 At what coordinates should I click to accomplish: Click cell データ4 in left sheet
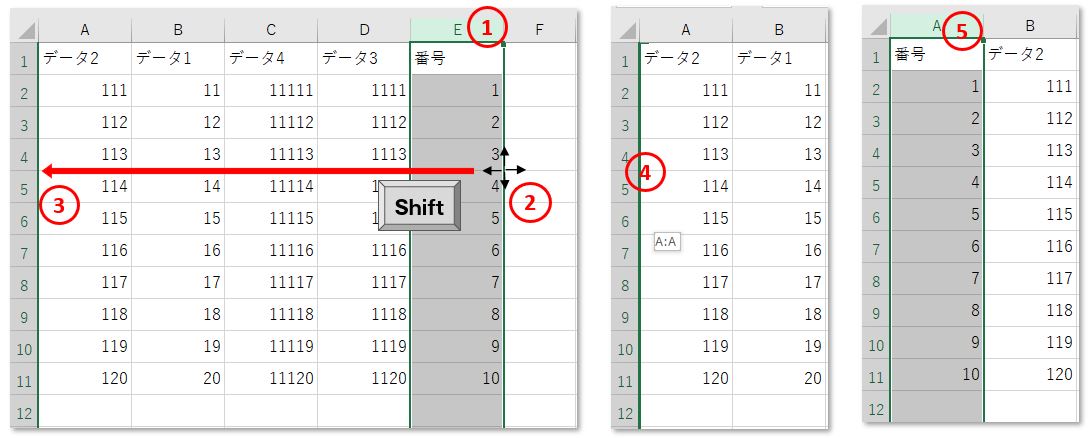pos(271,58)
